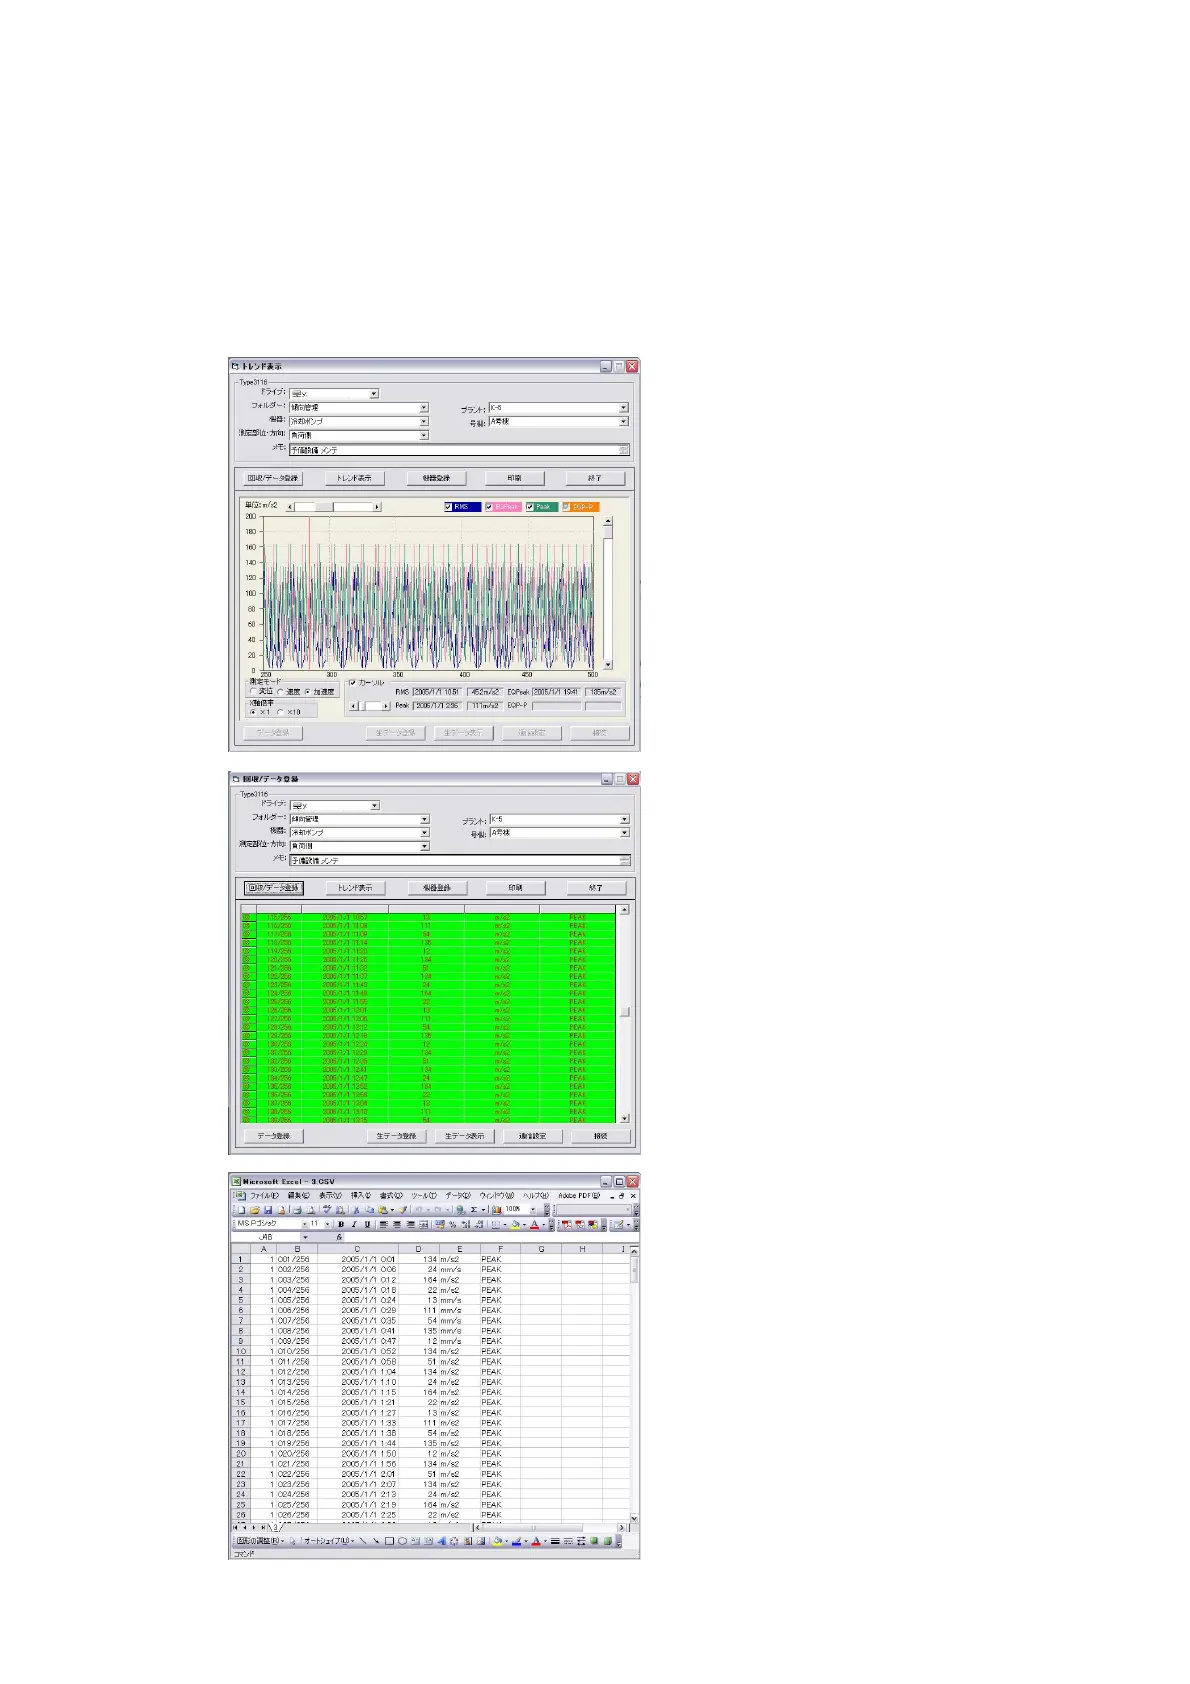Select the ×10 X-axis magnification radio
1190x1684 pixels.
click(x=280, y=712)
